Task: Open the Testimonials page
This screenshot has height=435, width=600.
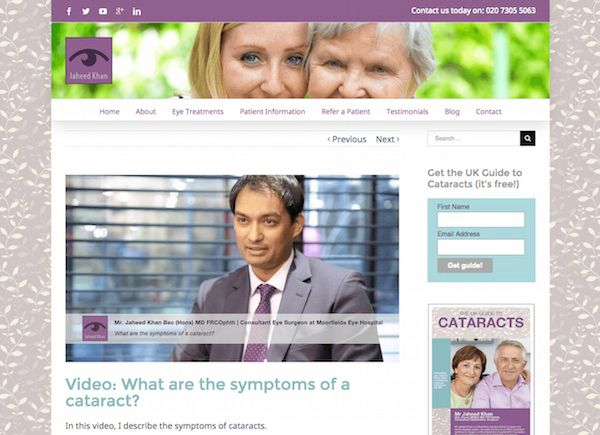Action: pyautogui.click(x=407, y=111)
